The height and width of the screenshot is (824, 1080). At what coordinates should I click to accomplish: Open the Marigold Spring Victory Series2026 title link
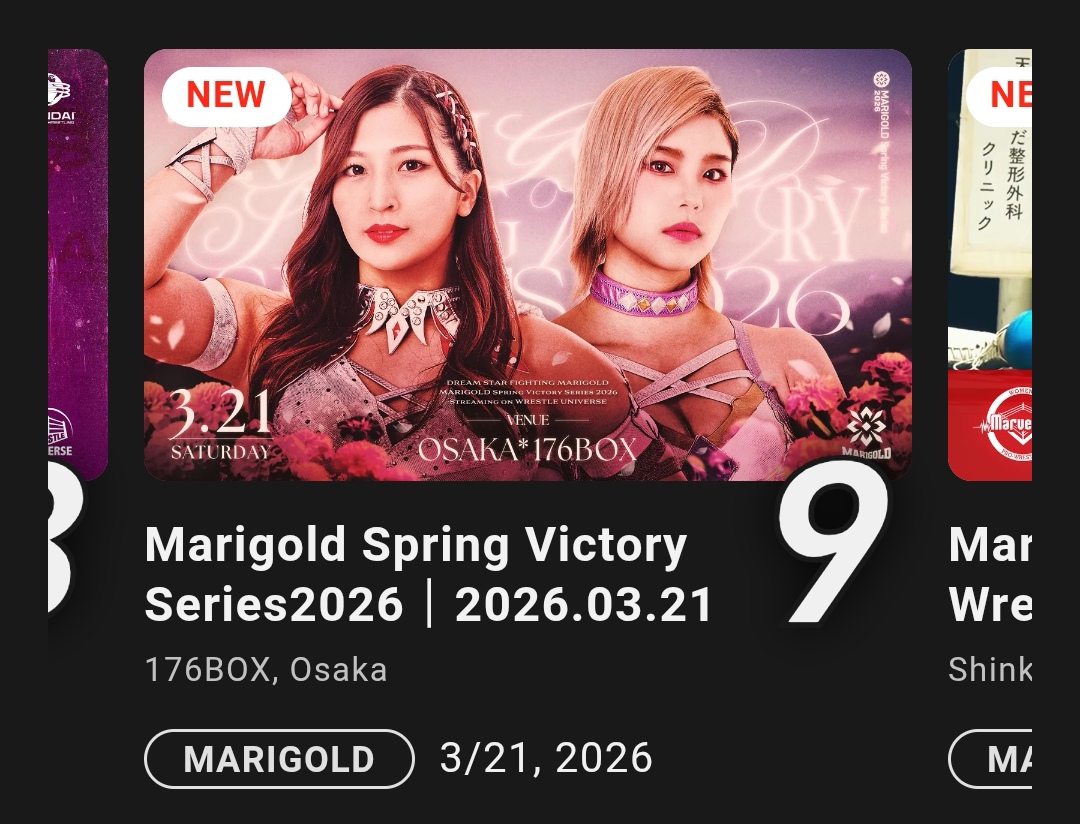tap(428, 575)
